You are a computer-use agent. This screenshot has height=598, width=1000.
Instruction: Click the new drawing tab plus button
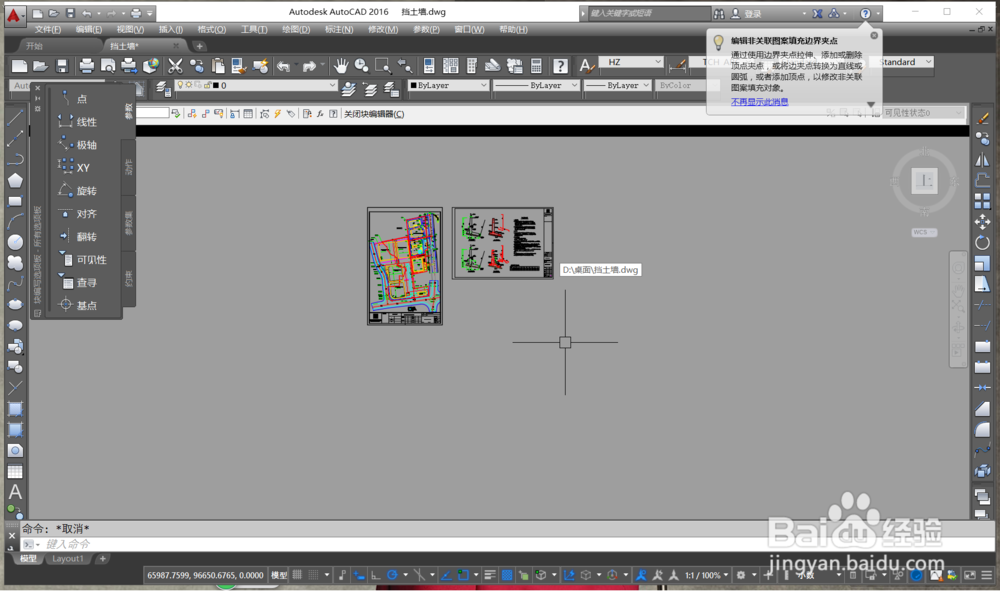click(x=199, y=46)
